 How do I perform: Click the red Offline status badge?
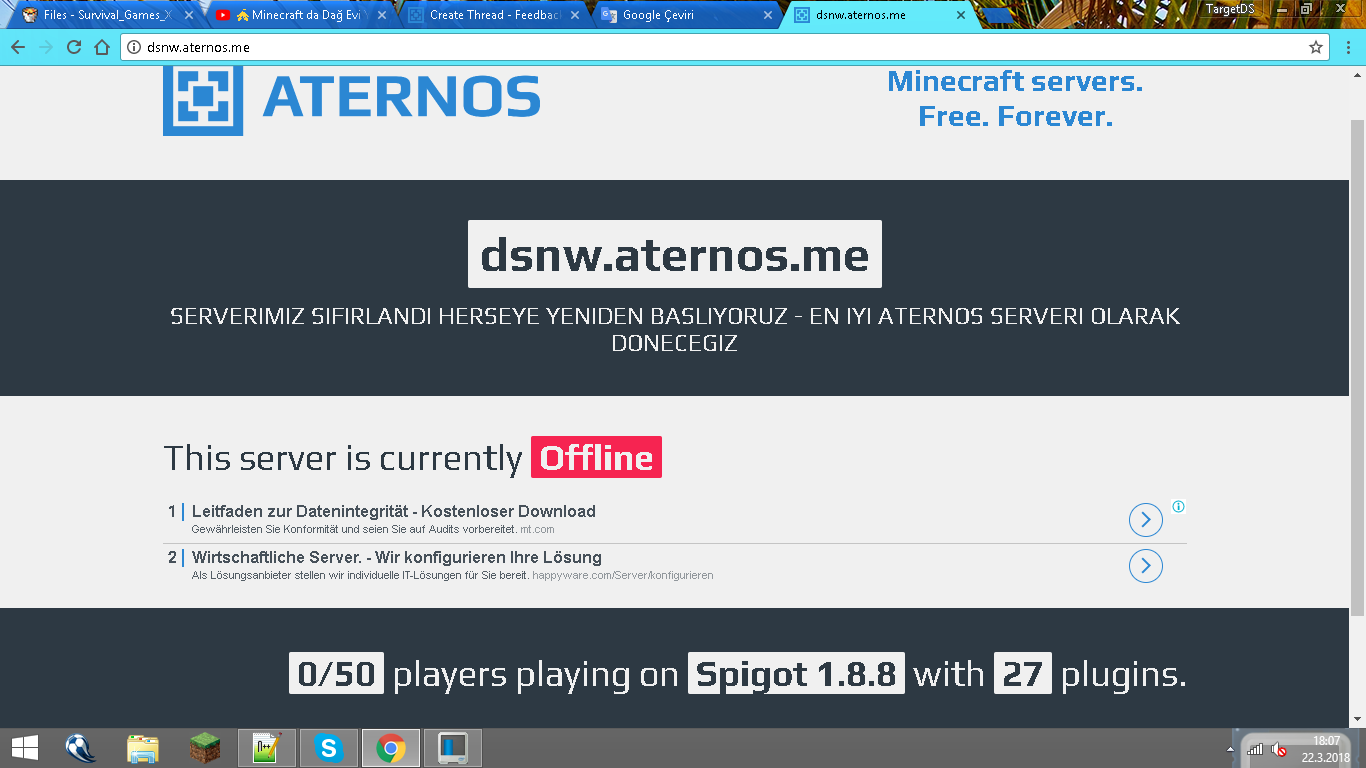tap(596, 457)
